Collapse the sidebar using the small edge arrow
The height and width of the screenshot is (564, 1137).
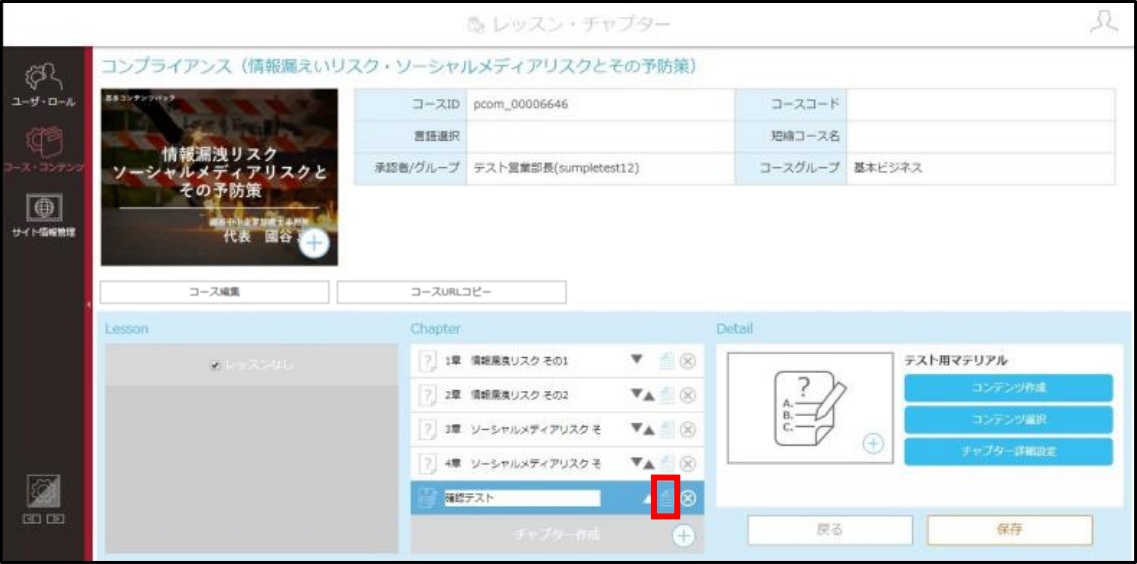pos(88,305)
